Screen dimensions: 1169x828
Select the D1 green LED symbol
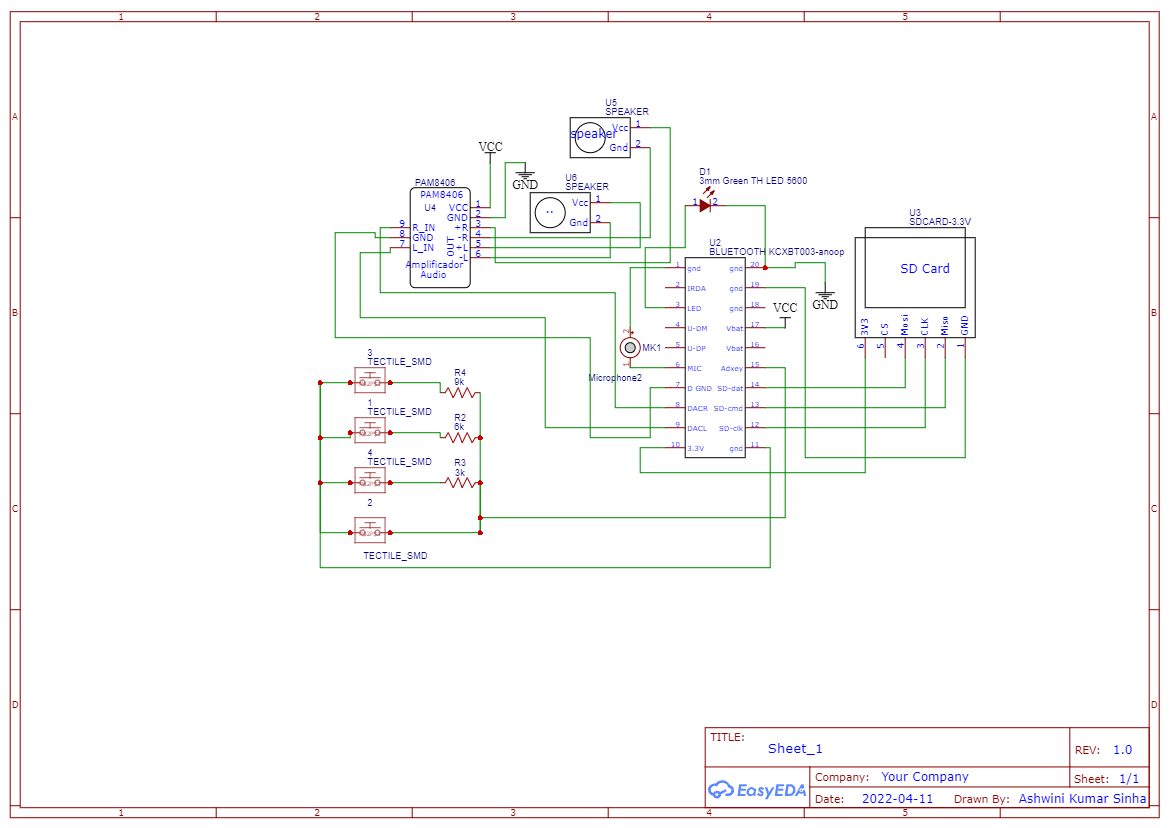705,205
